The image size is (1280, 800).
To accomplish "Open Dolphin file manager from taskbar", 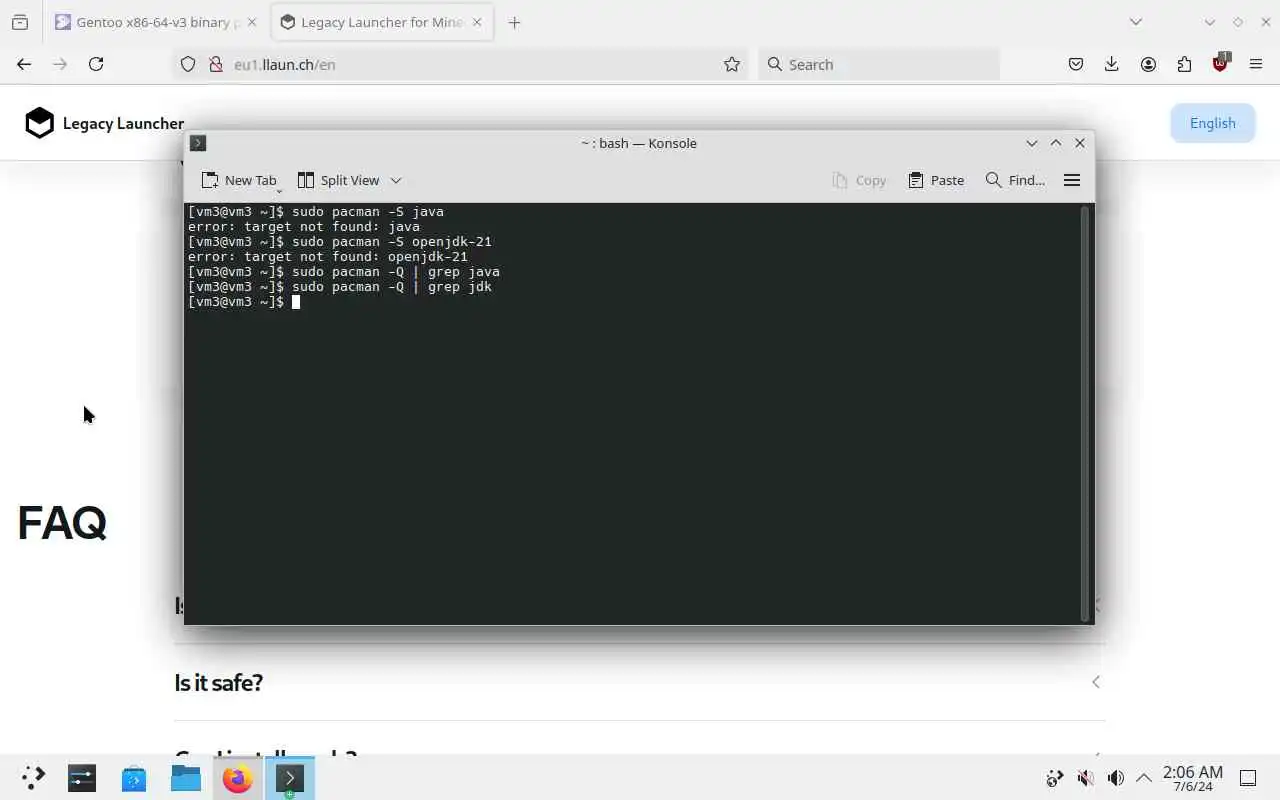I will [186, 778].
